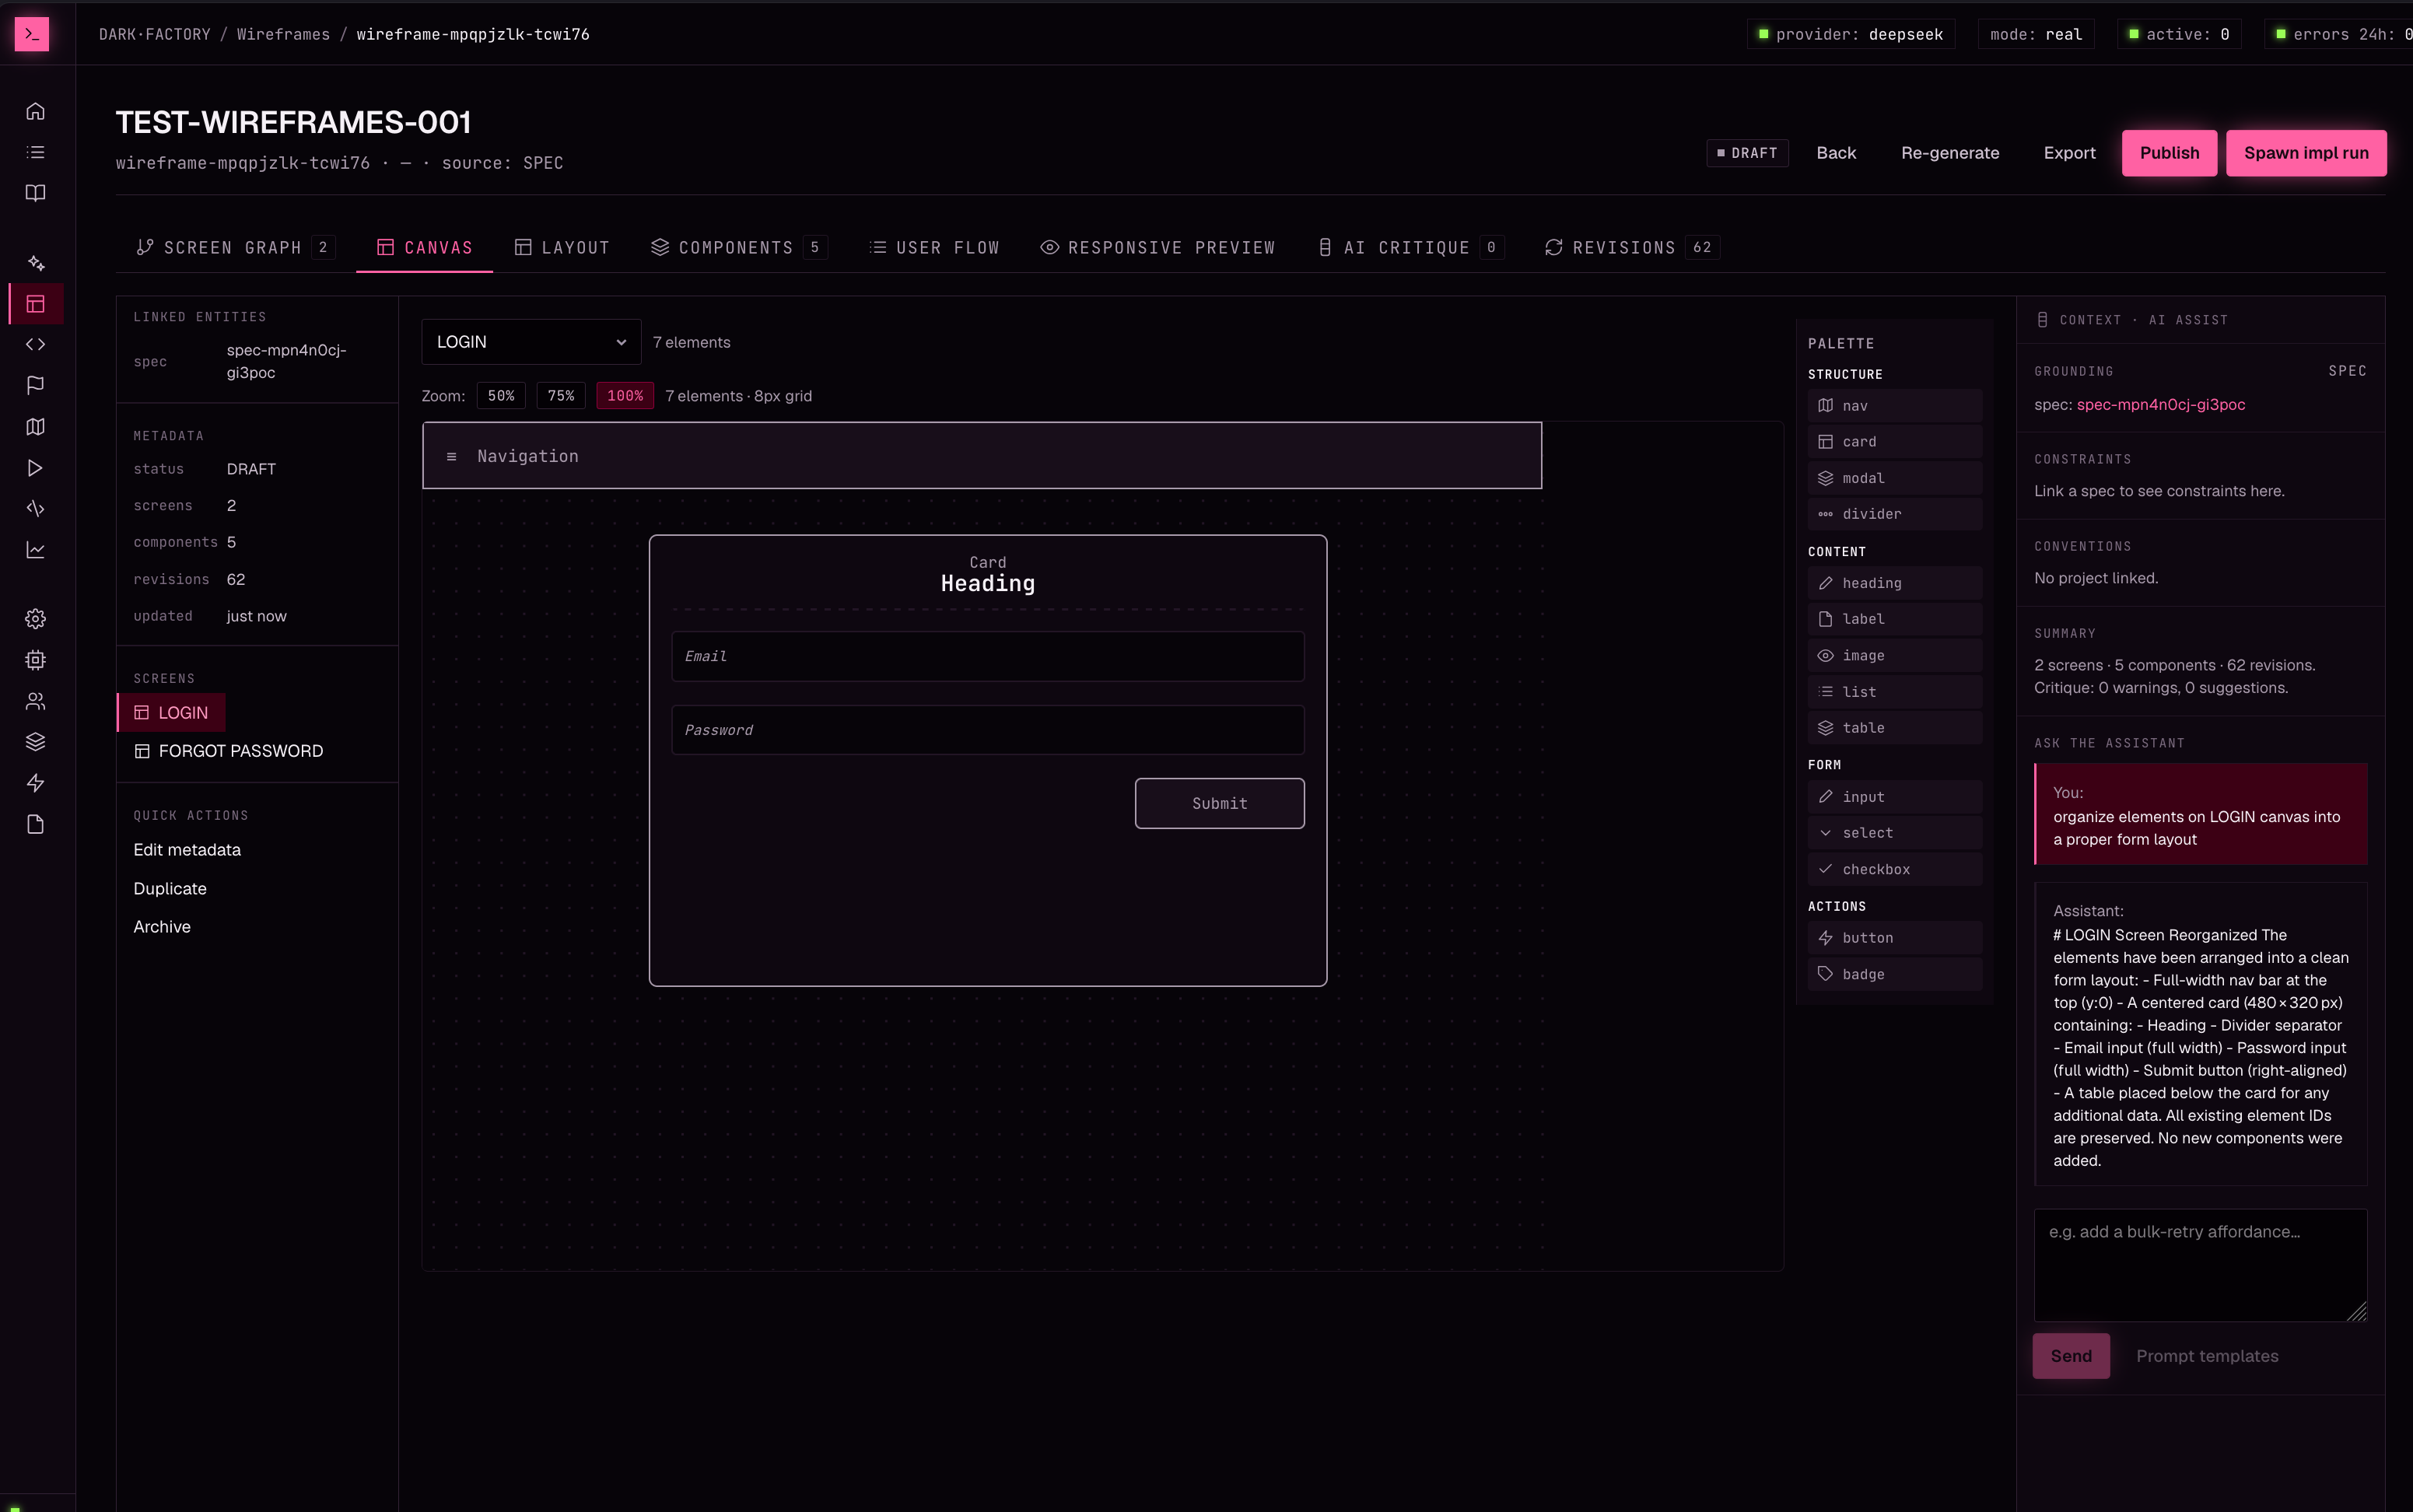Click the pink Publish button
Image resolution: width=2413 pixels, height=1512 pixels.
click(2169, 153)
